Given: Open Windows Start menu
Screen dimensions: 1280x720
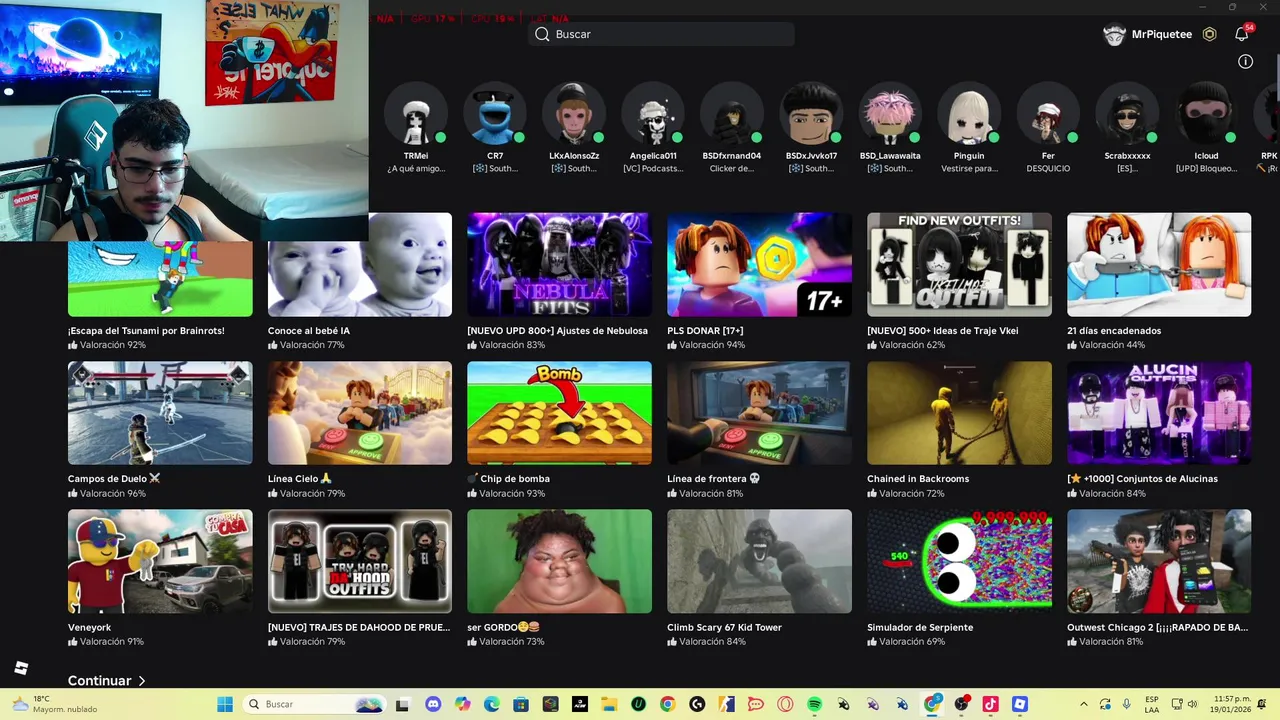Looking at the screenshot, I should pos(225,704).
